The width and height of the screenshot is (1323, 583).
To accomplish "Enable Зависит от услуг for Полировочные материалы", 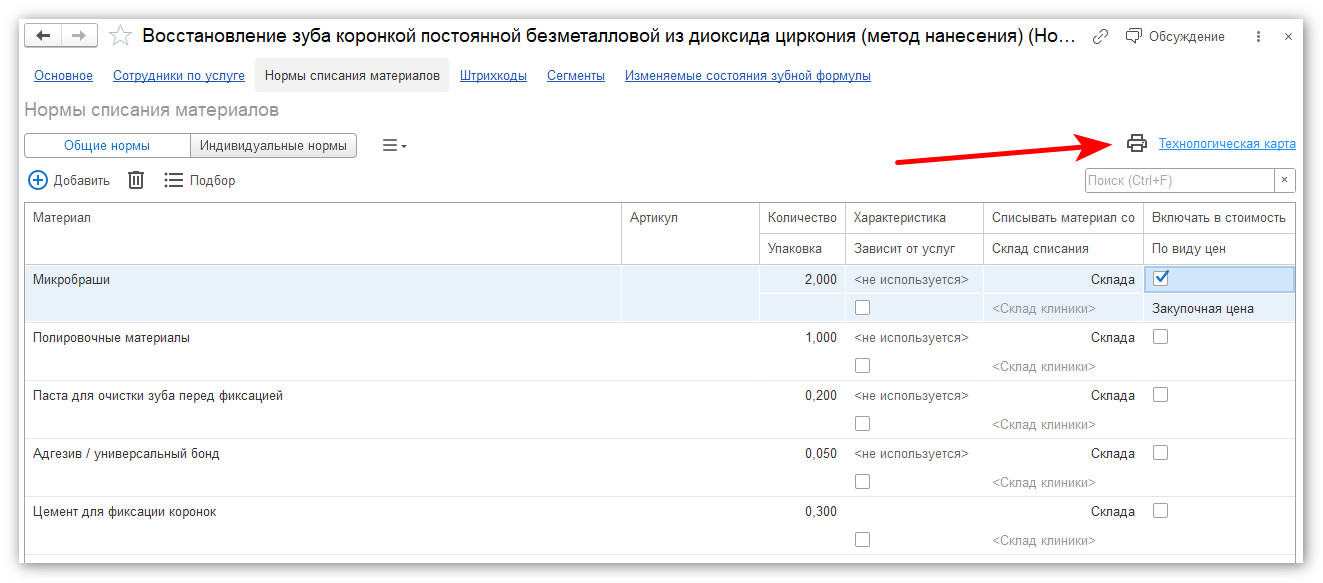I will point(862,365).
